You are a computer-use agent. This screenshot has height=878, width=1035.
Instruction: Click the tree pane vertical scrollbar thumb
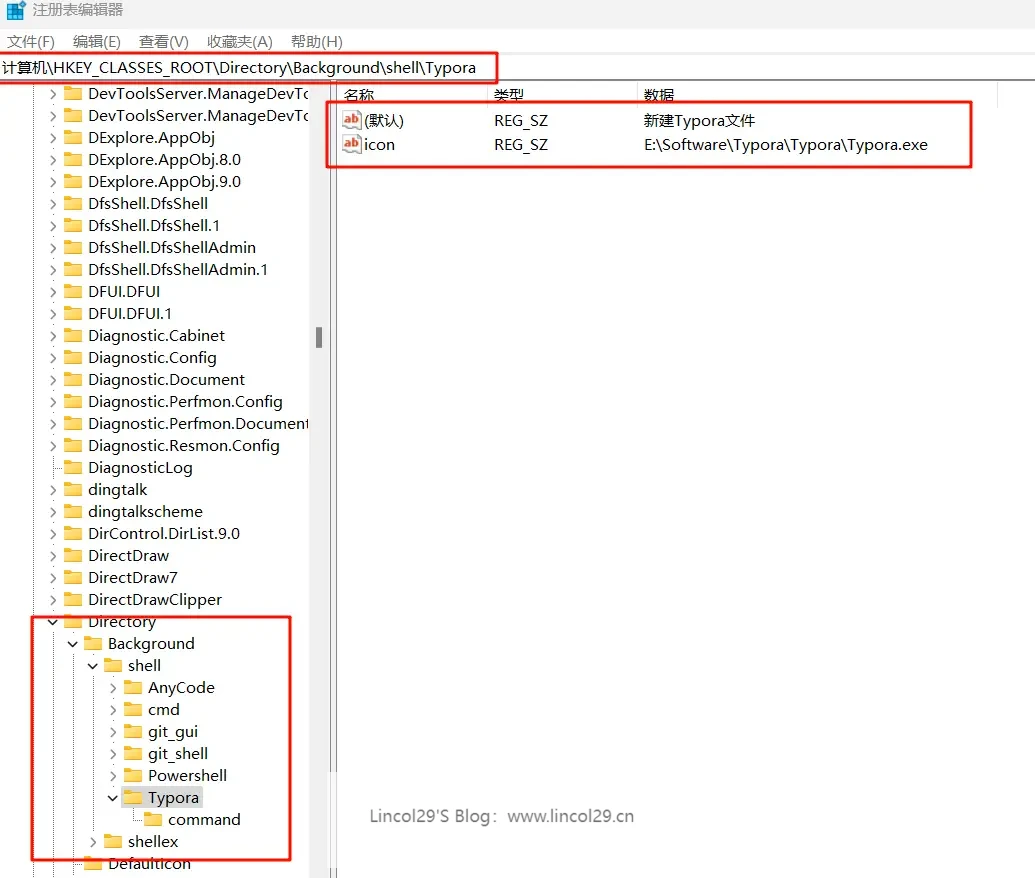coord(319,337)
